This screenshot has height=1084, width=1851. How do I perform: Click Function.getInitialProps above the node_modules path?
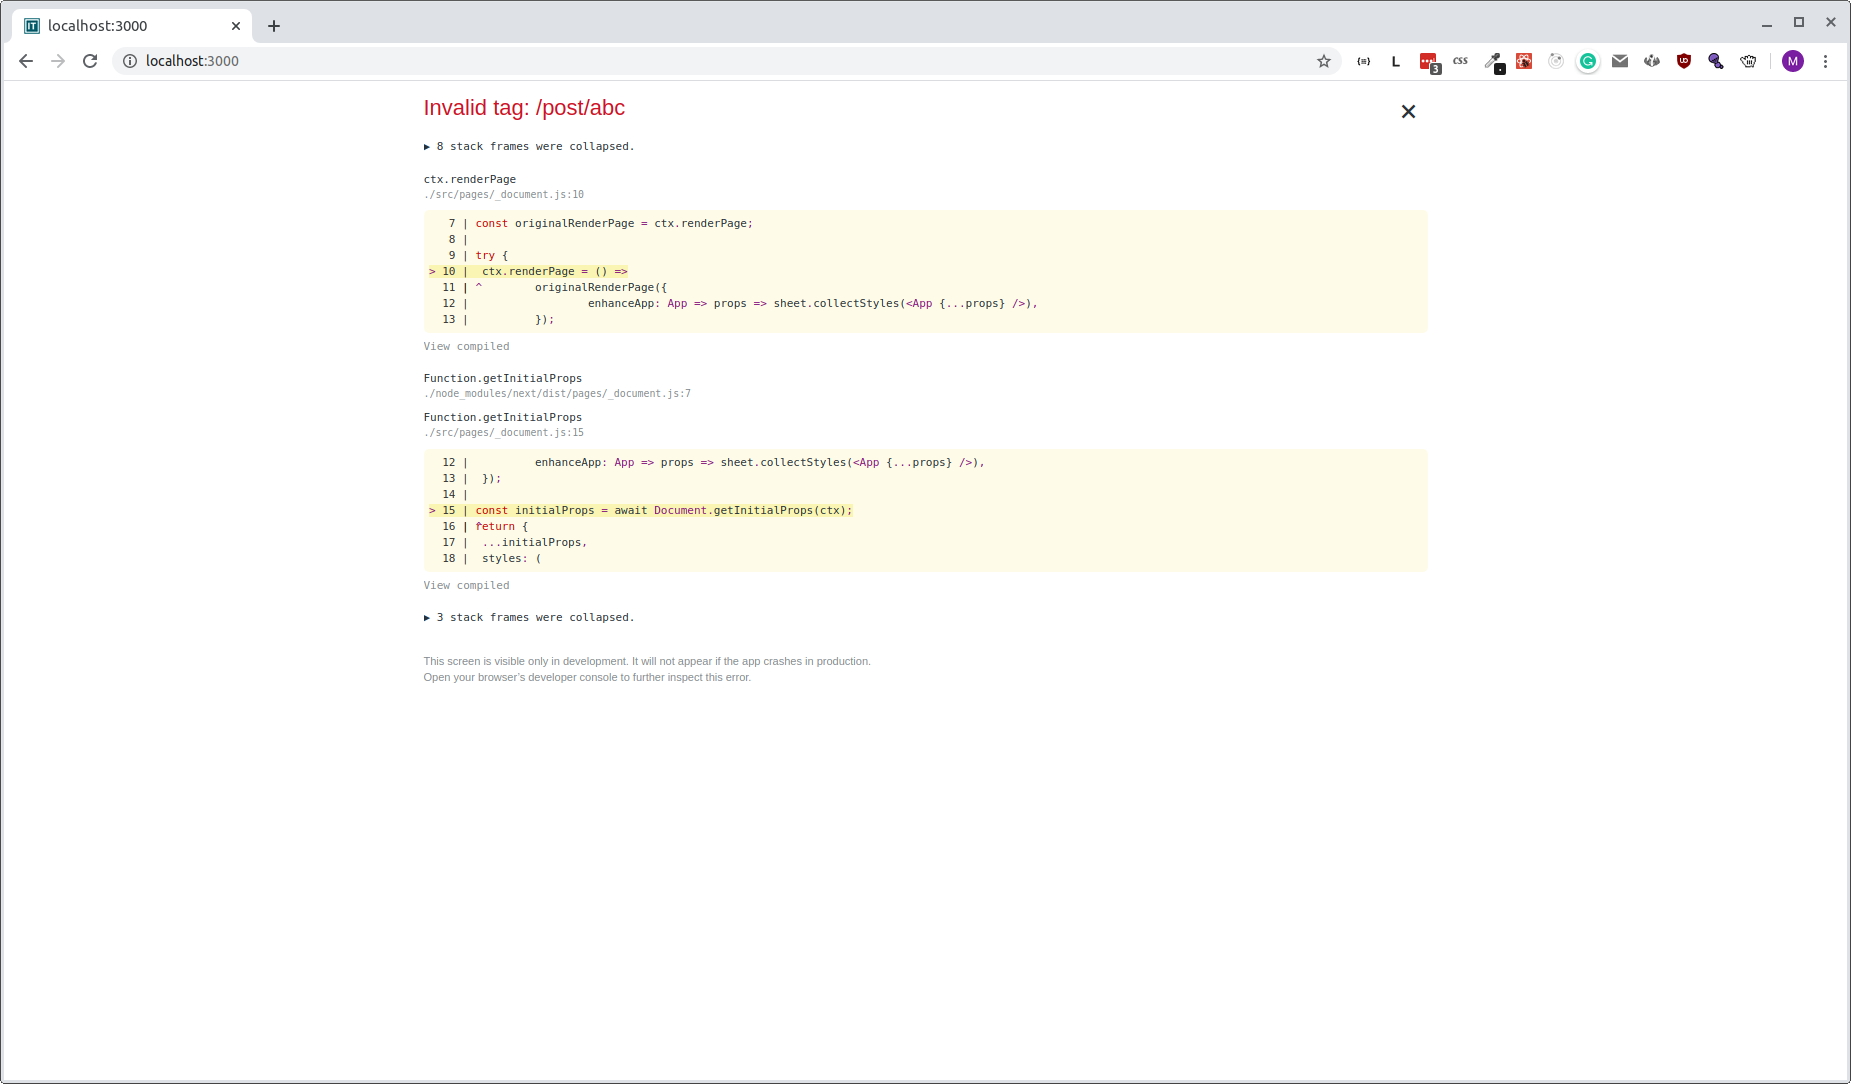click(502, 379)
